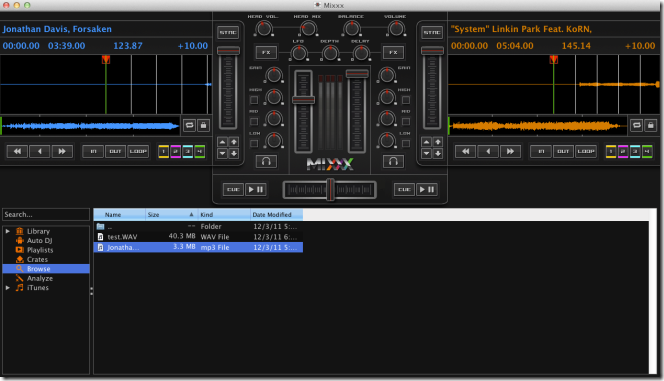Click the SYNC button on deck 1

point(228,33)
